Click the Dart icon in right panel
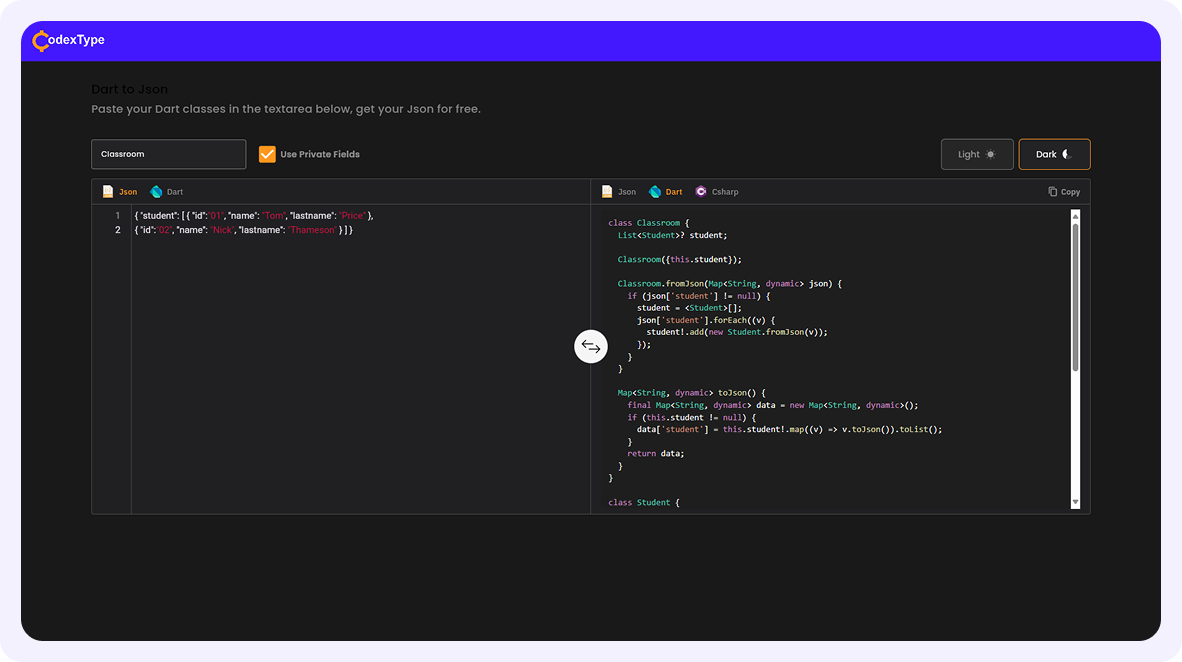The width and height of the screenshot is (1182, 662). click(655, 192)
